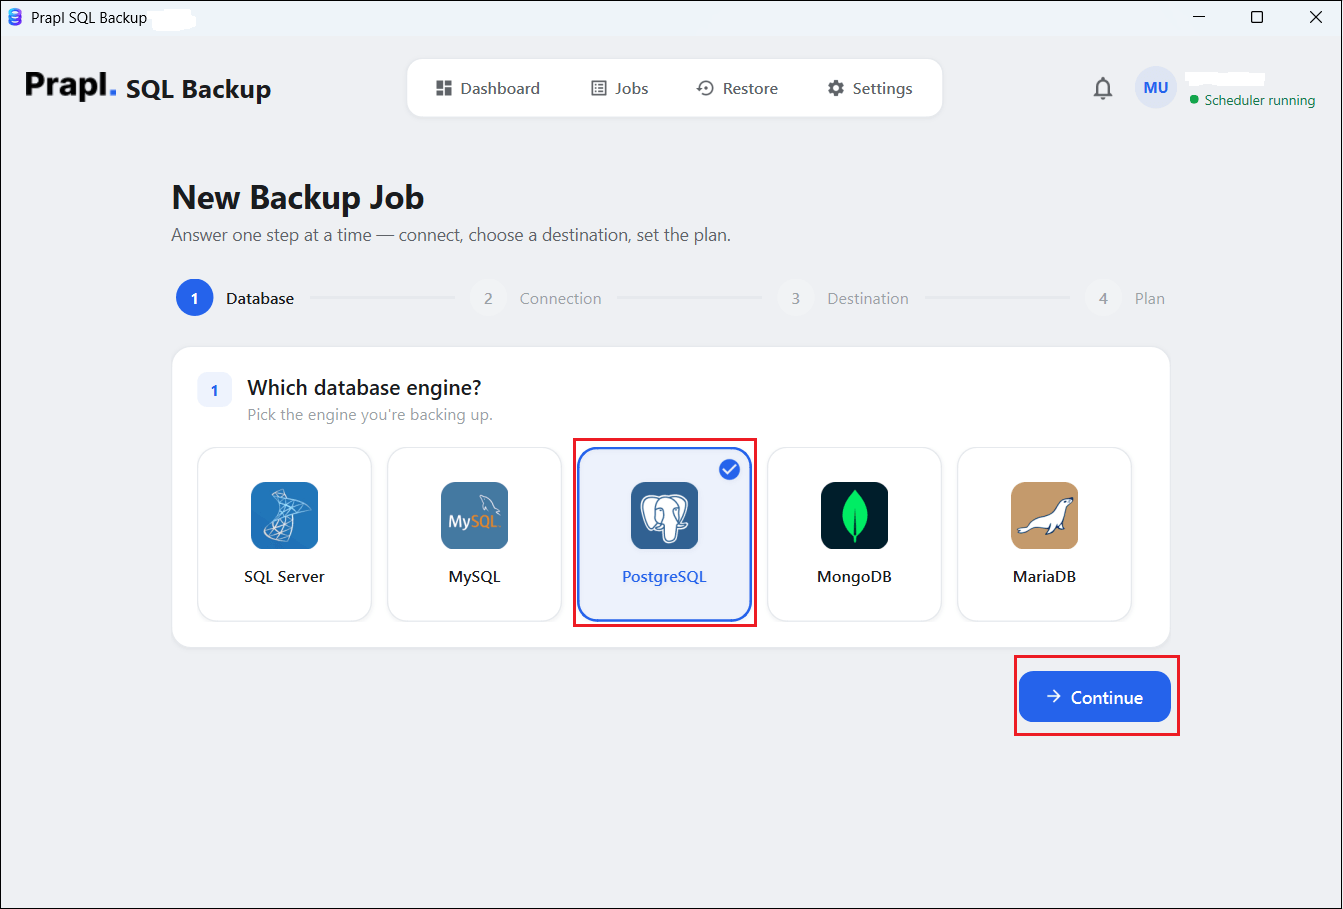Click the Dashboard grid icon

(x=444, y=88)
